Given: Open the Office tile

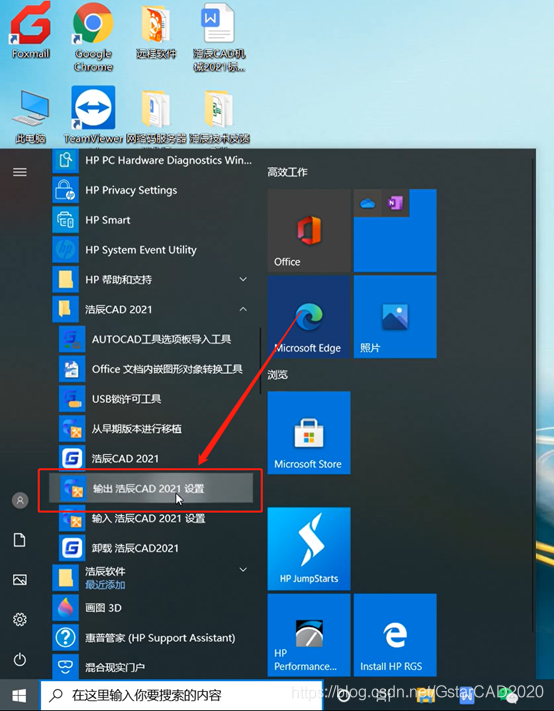Looking at the screenshot, I should point(309,231).
